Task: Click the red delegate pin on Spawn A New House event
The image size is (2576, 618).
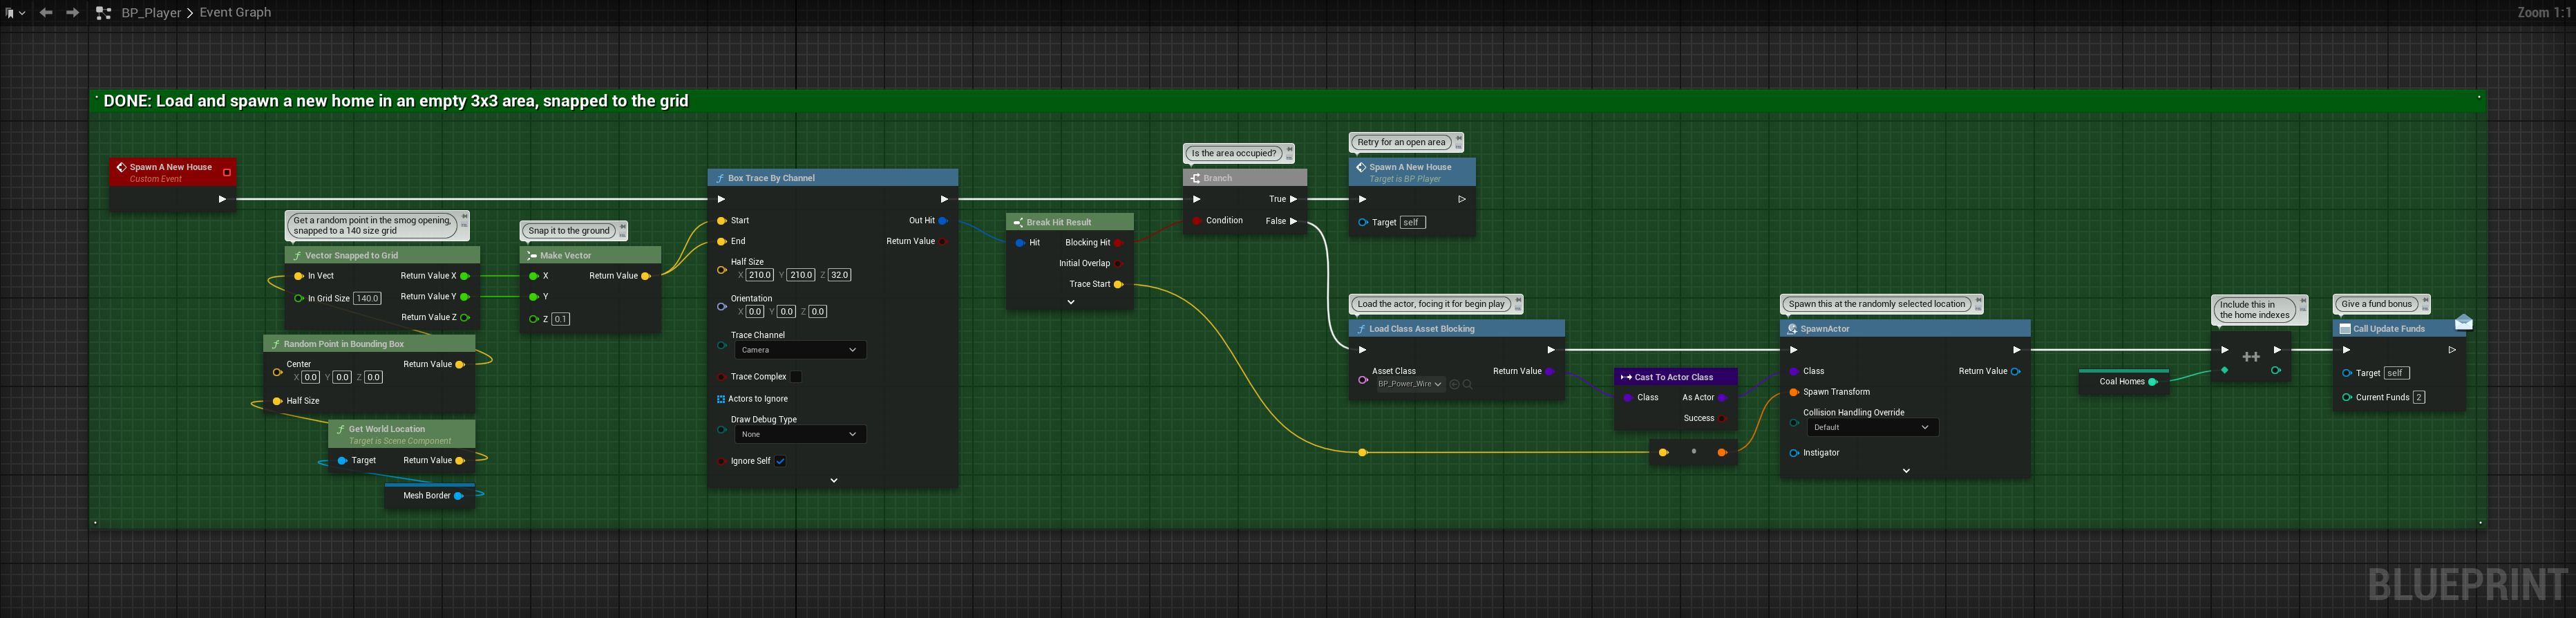Action: click(x=227, y=173)
